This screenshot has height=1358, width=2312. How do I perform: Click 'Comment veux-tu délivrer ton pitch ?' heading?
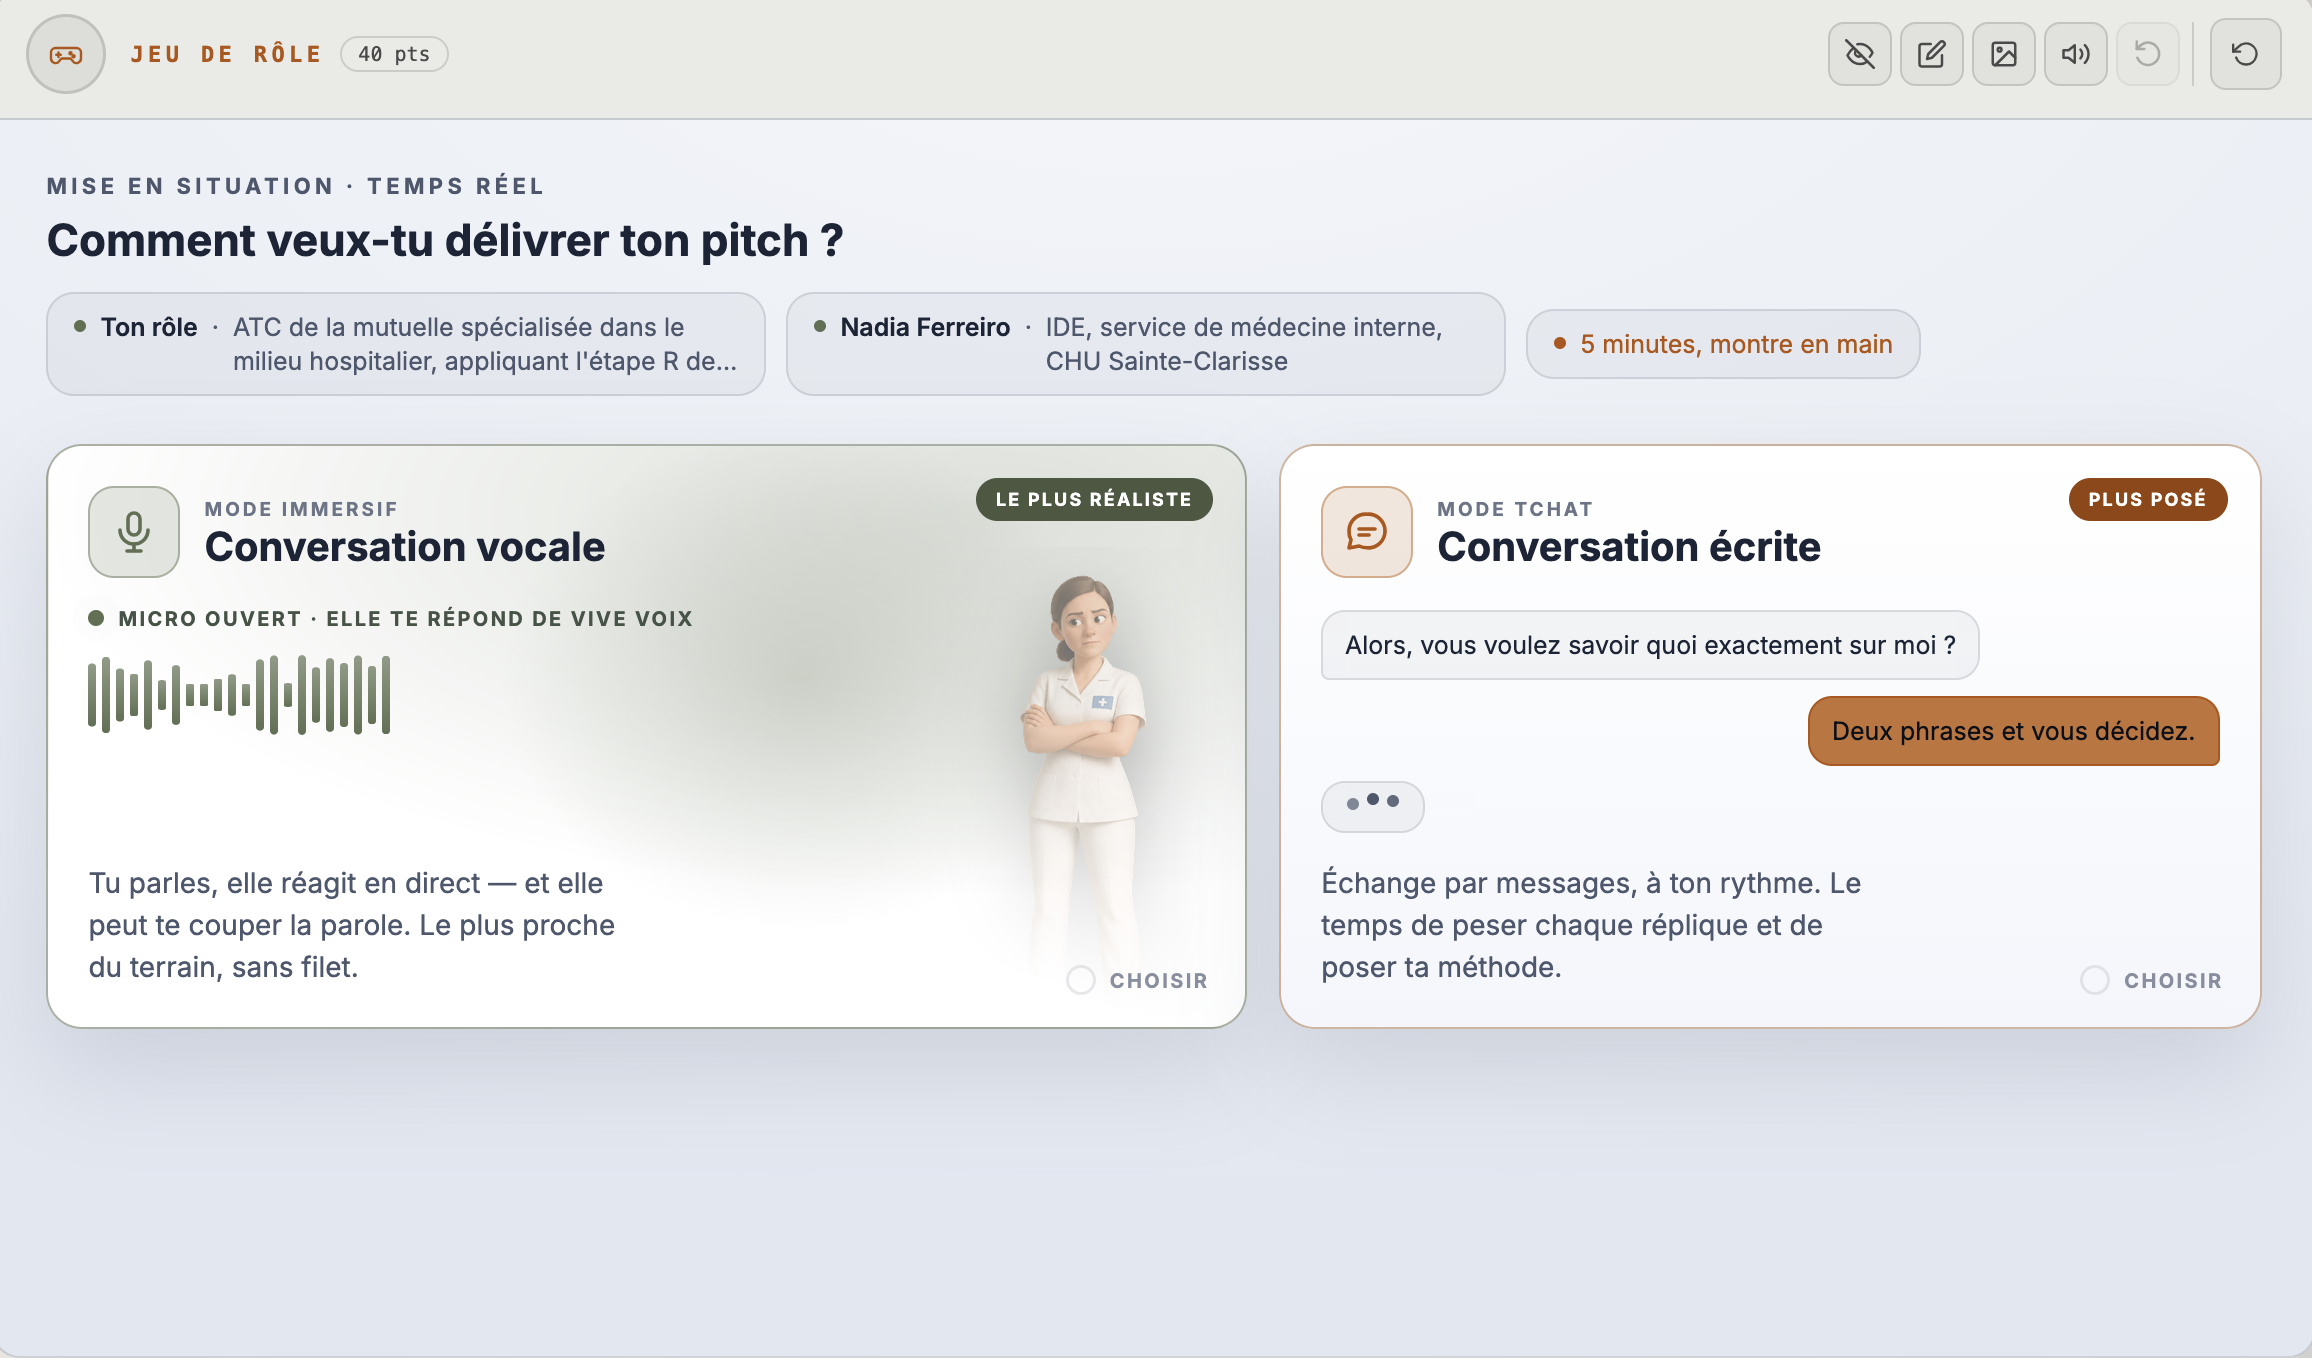(x=445, y=241)
